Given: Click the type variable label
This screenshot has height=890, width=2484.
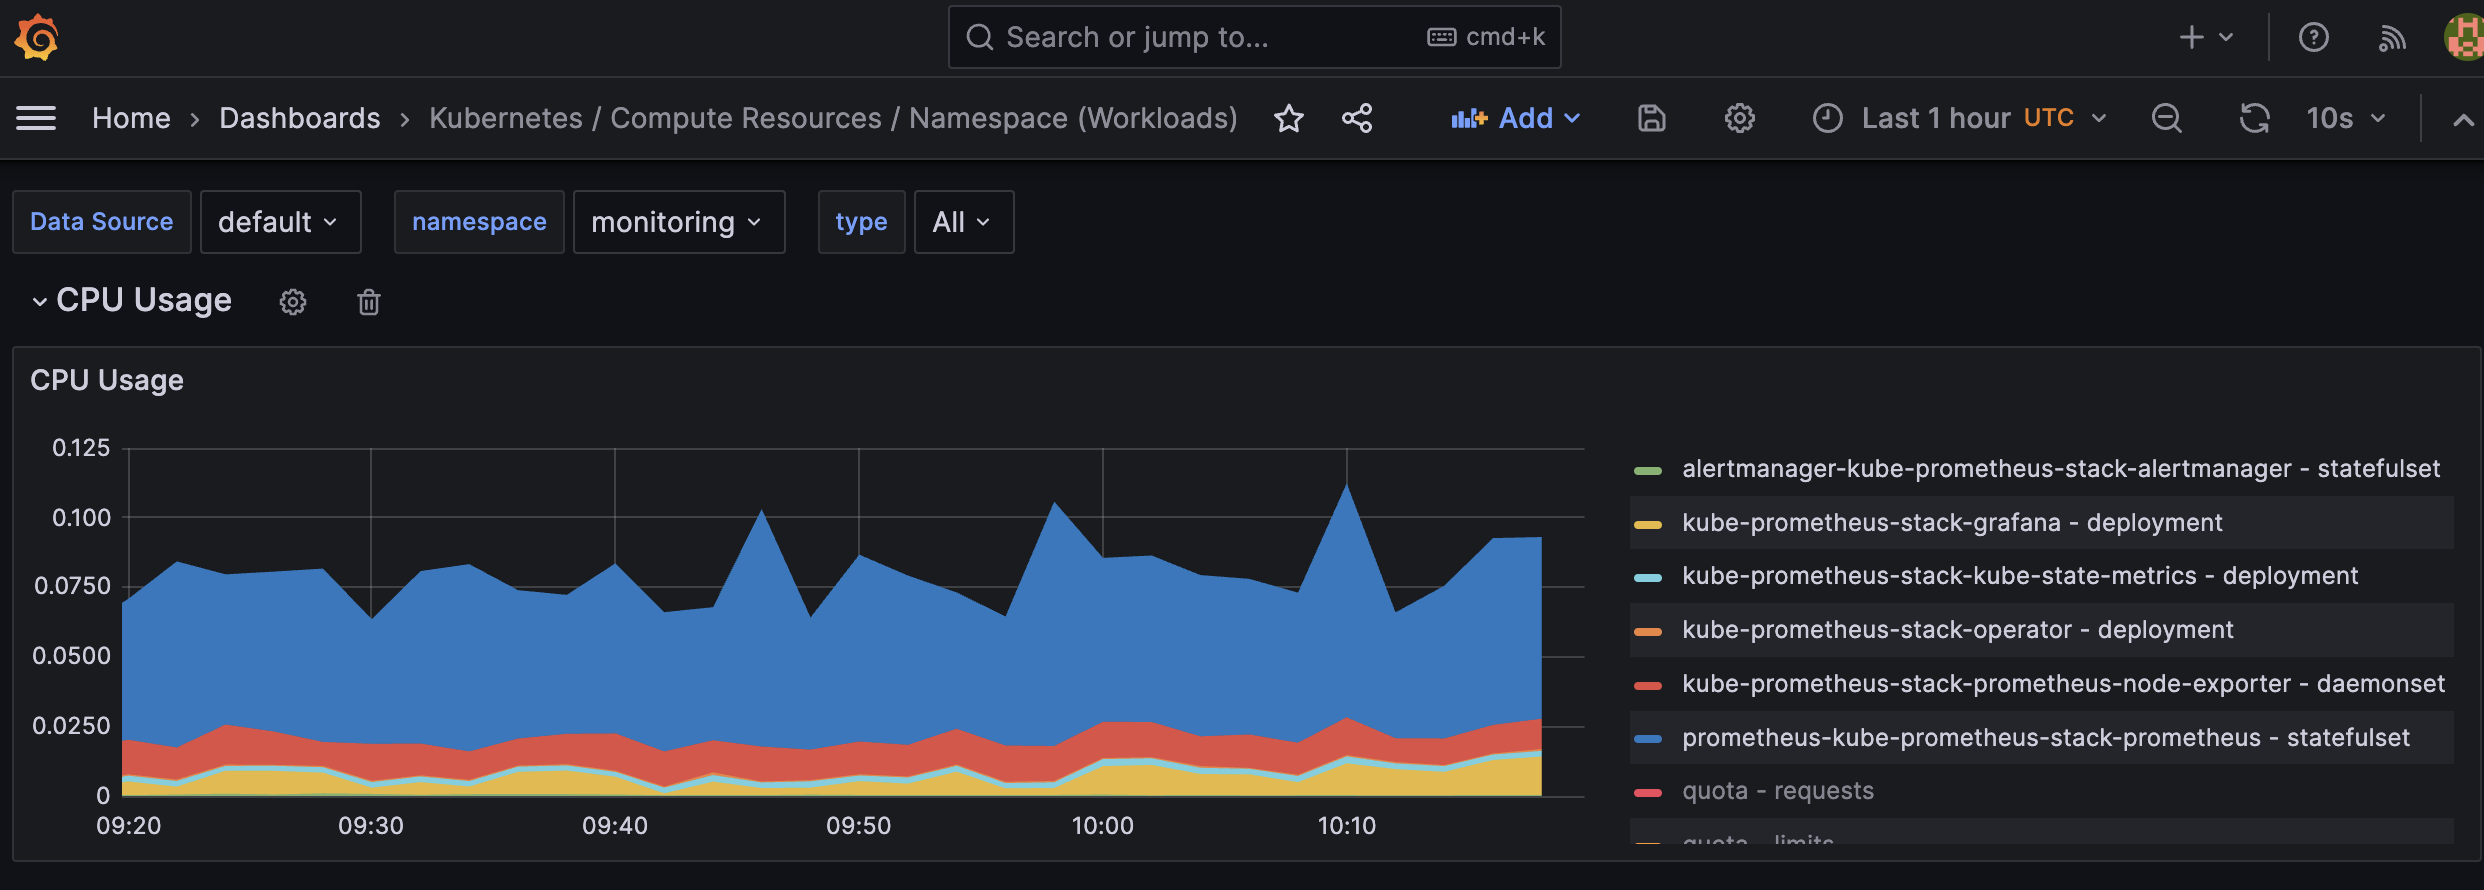Looking at the screenshot, I should (x=861, y=222).
